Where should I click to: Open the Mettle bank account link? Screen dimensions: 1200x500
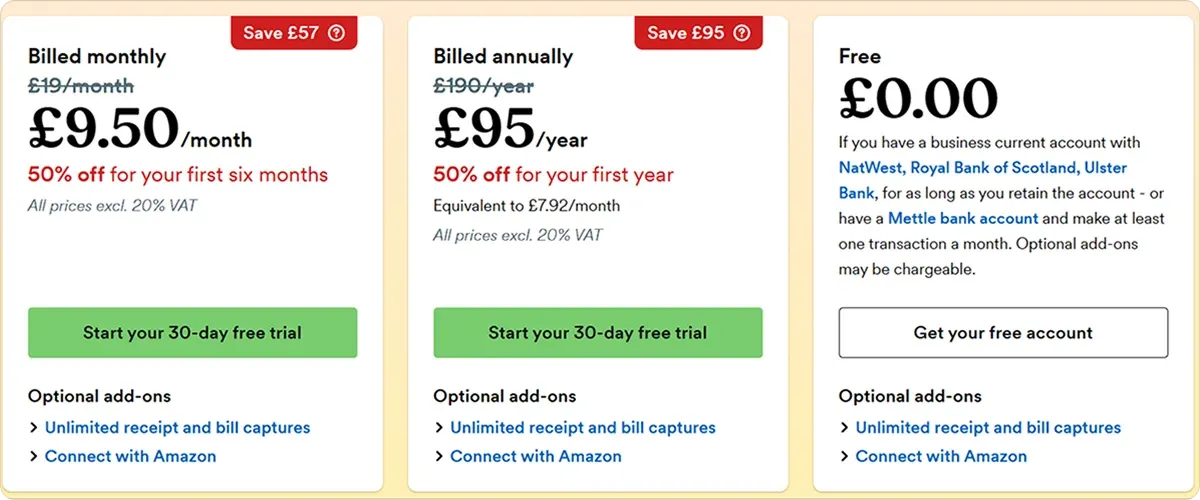pyautogui.click(x=963, y=218)
